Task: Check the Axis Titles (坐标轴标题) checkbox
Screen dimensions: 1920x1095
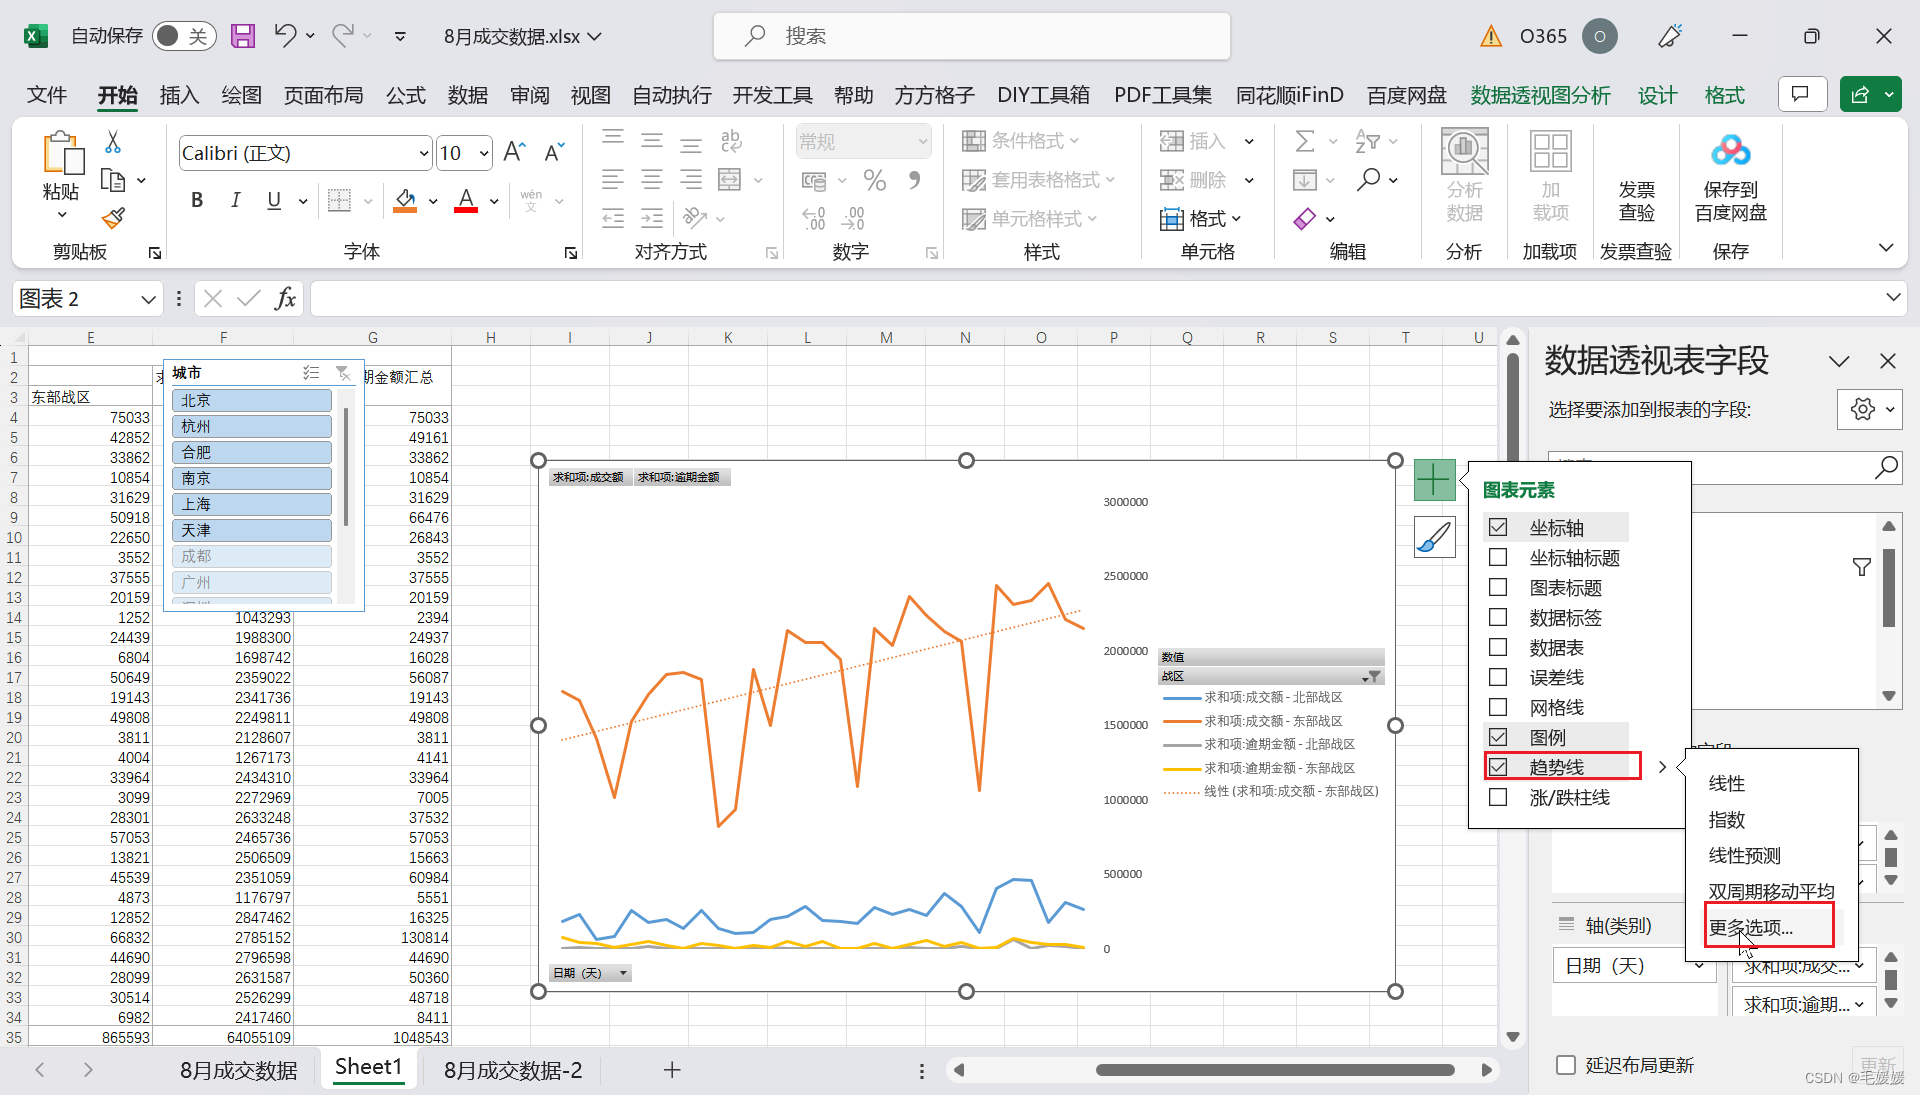Action: (1498, 557)
